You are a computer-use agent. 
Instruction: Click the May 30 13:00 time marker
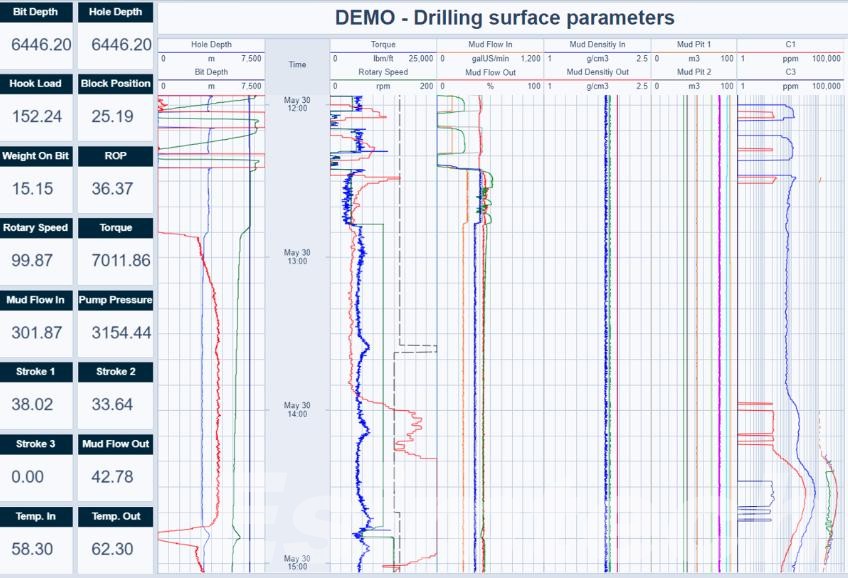297,257
